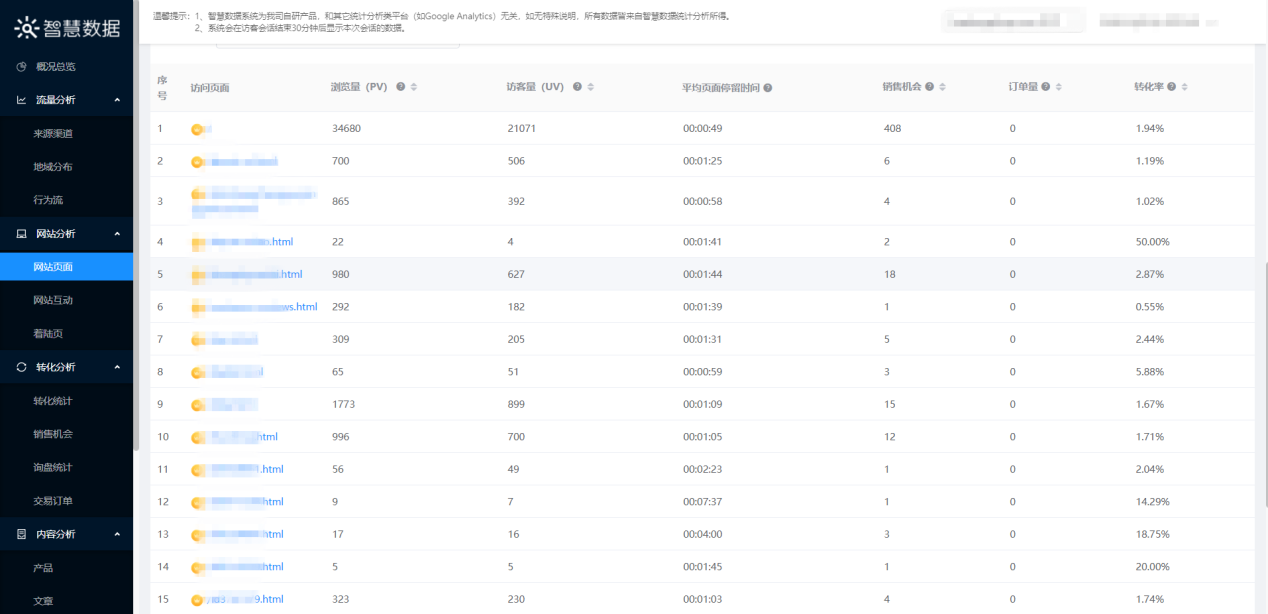1268x614 pixels.
Task: Sort table by 浏览量 (PV) column
Action: pyautogui.click(x=414, y=87)
